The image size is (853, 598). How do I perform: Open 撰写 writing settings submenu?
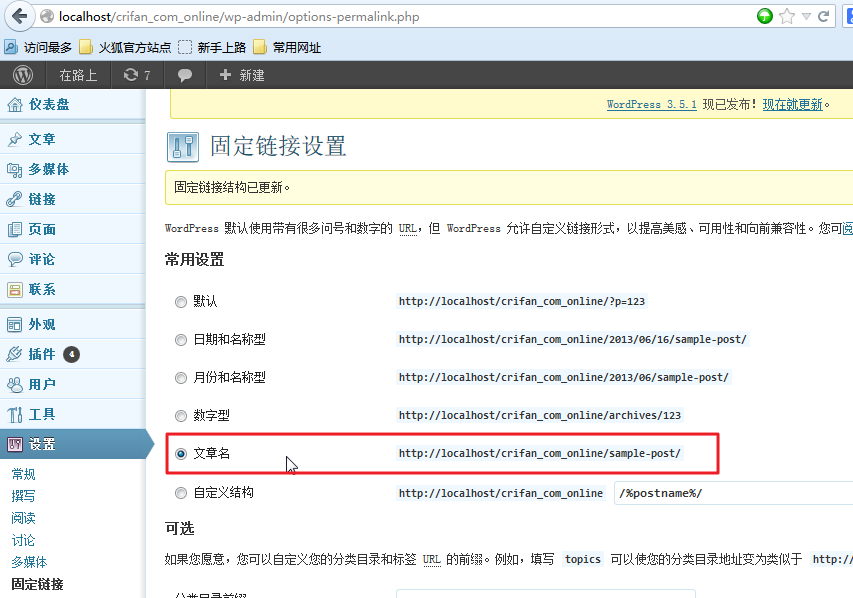pos(23,496)
